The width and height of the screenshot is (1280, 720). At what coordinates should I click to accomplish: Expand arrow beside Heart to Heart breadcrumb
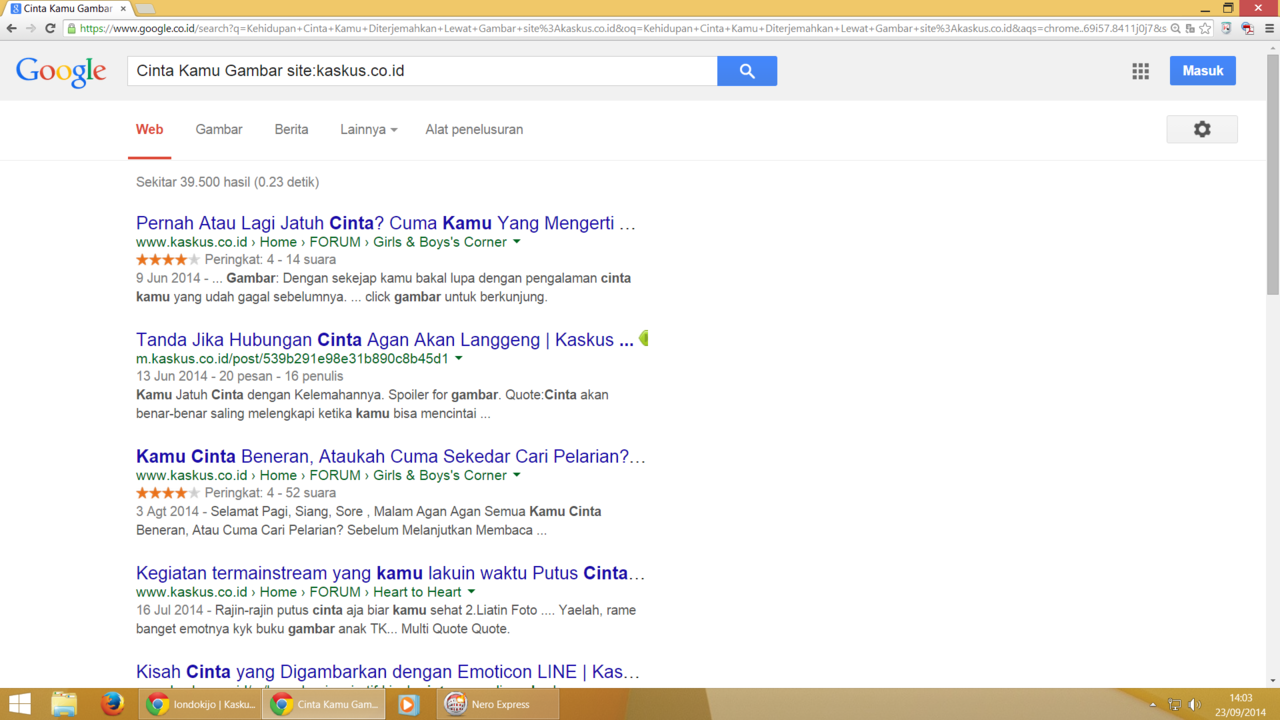tap(471, 592)
